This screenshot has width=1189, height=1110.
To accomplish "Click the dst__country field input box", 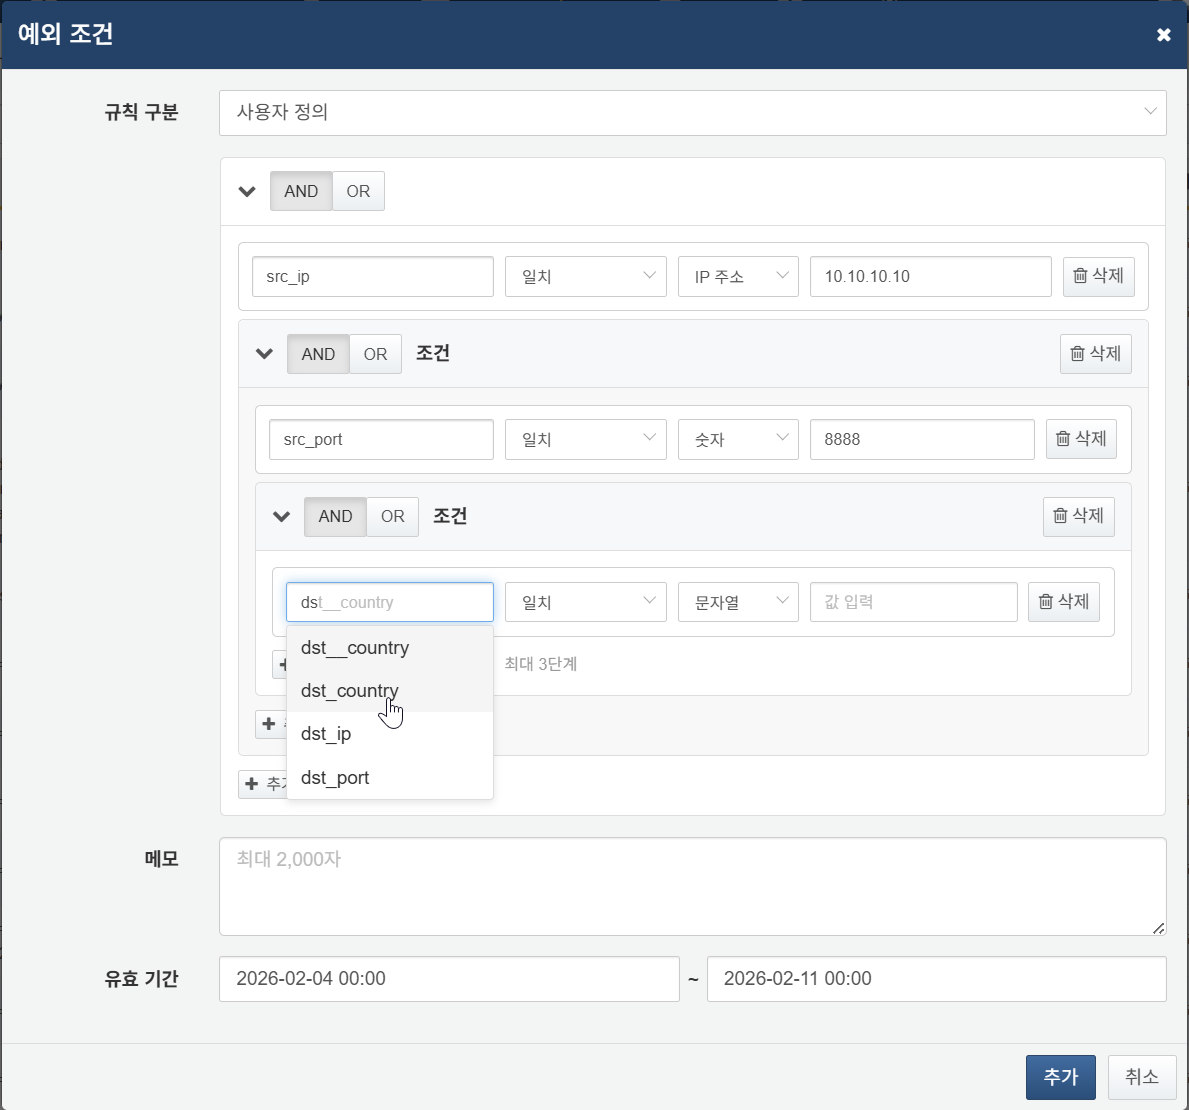I will 390,603.
